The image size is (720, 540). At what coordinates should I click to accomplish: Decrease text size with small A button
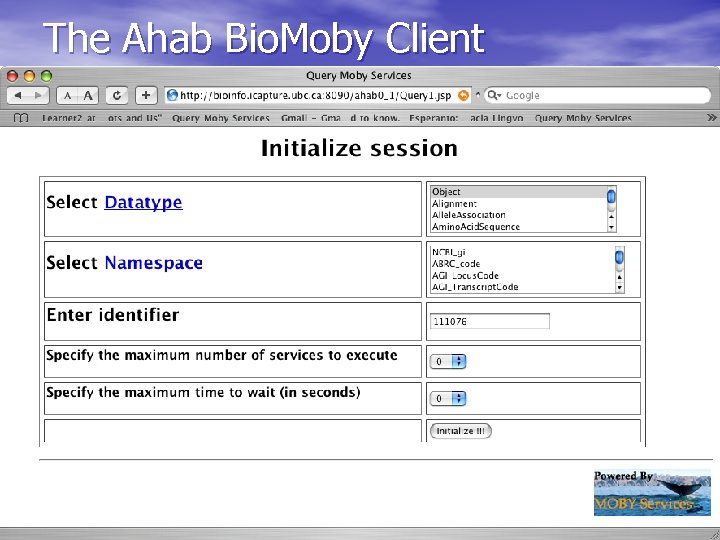click(67, 96)
